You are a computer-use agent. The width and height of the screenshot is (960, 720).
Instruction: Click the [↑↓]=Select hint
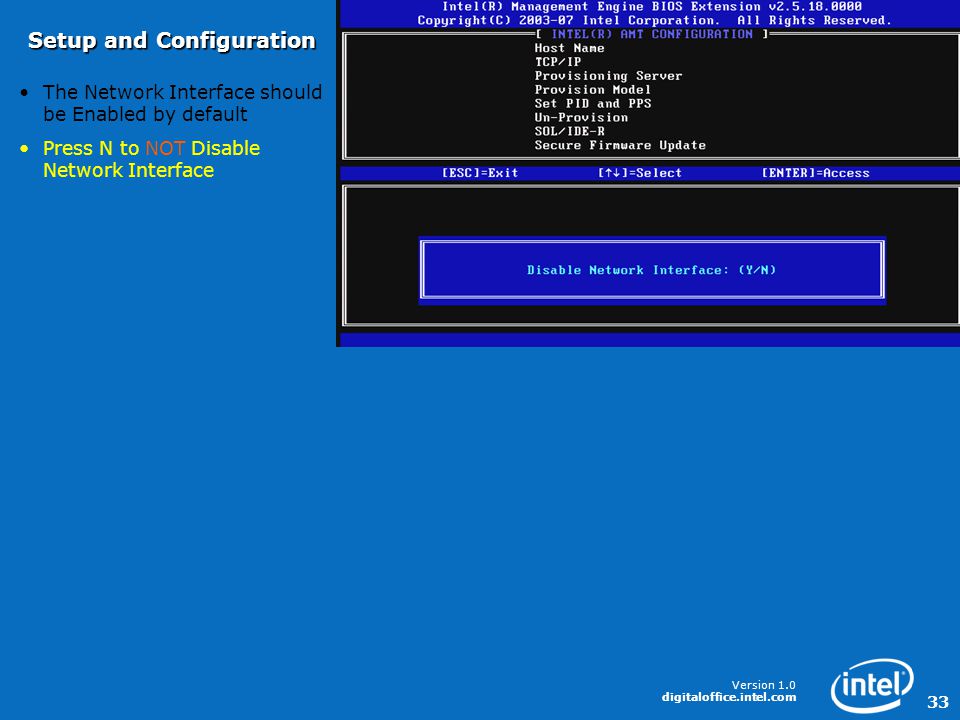pyautogui.click(x=639, y=173)
